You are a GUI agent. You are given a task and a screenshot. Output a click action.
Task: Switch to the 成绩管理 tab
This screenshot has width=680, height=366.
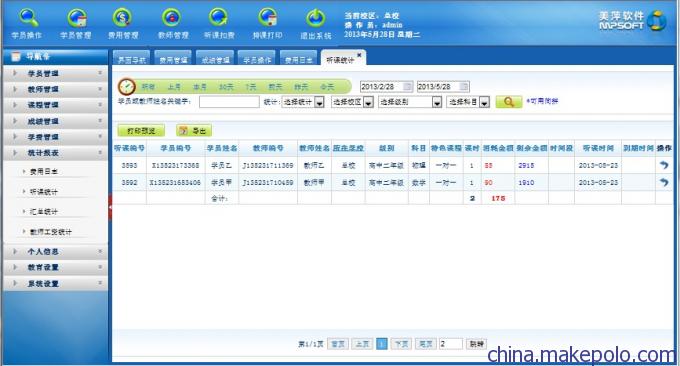(x=215, y=58)
